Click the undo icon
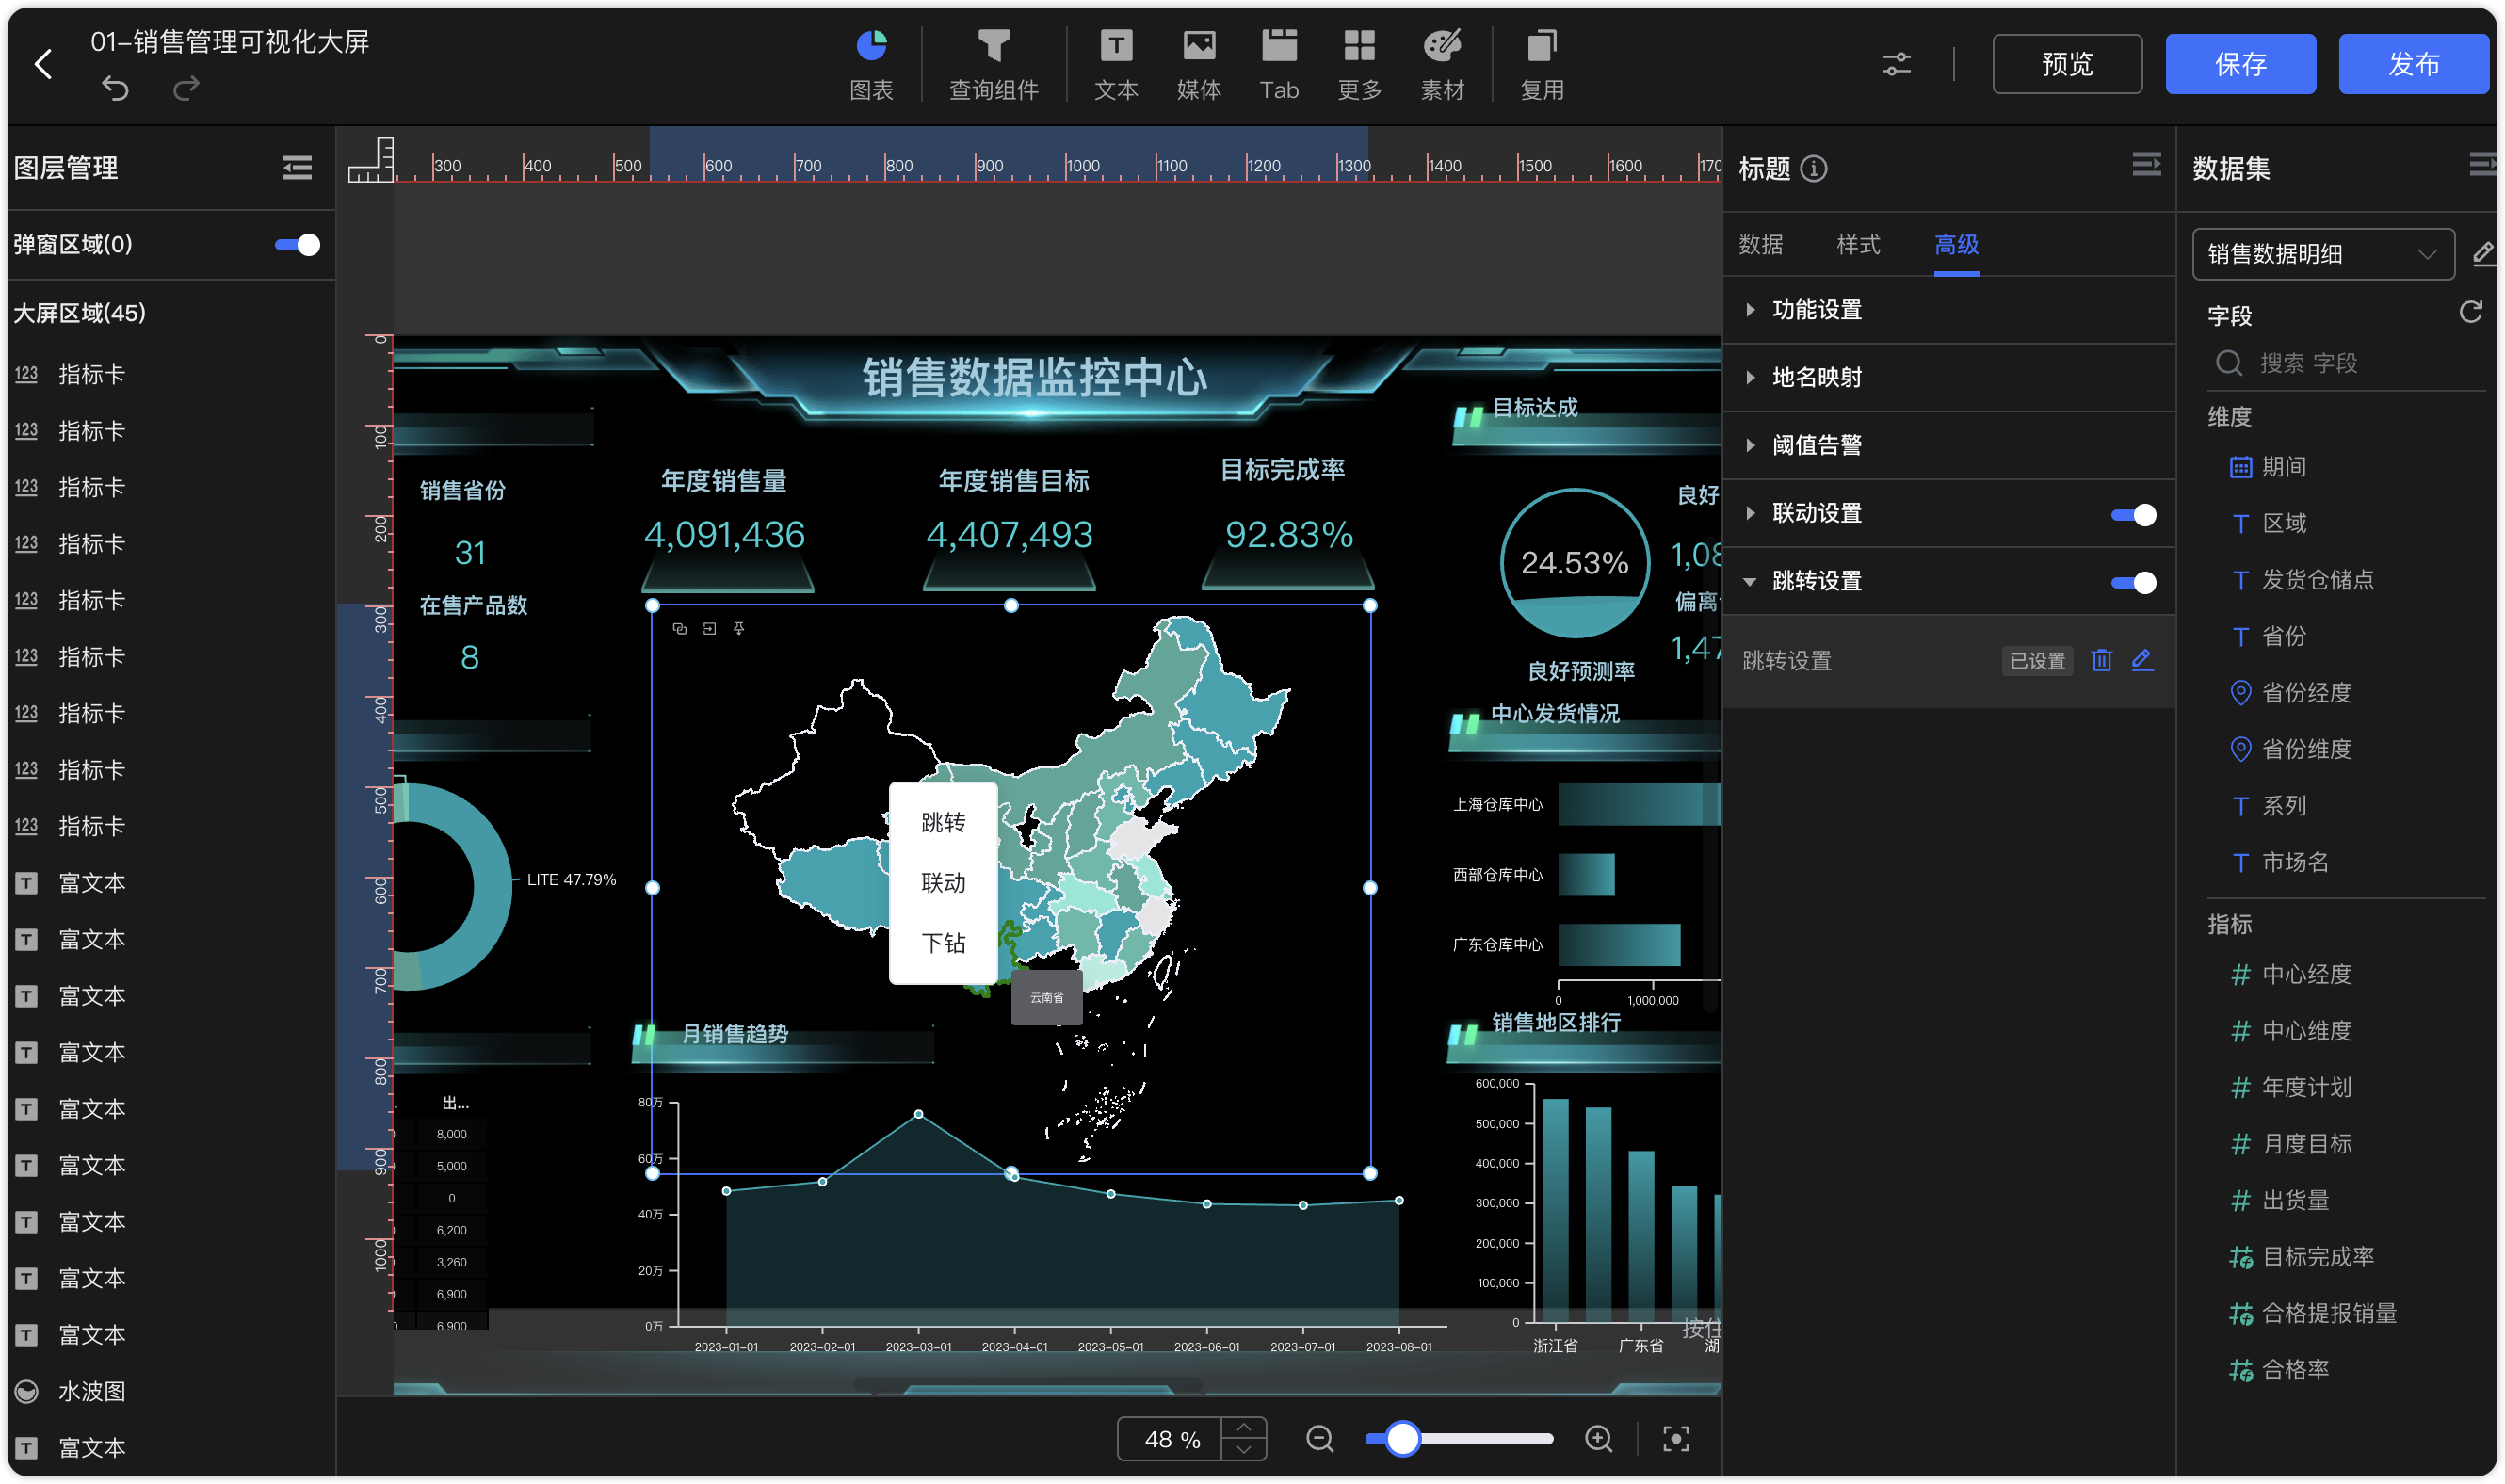This screenshot has height=1484, width=2505. tap(115, 89)
